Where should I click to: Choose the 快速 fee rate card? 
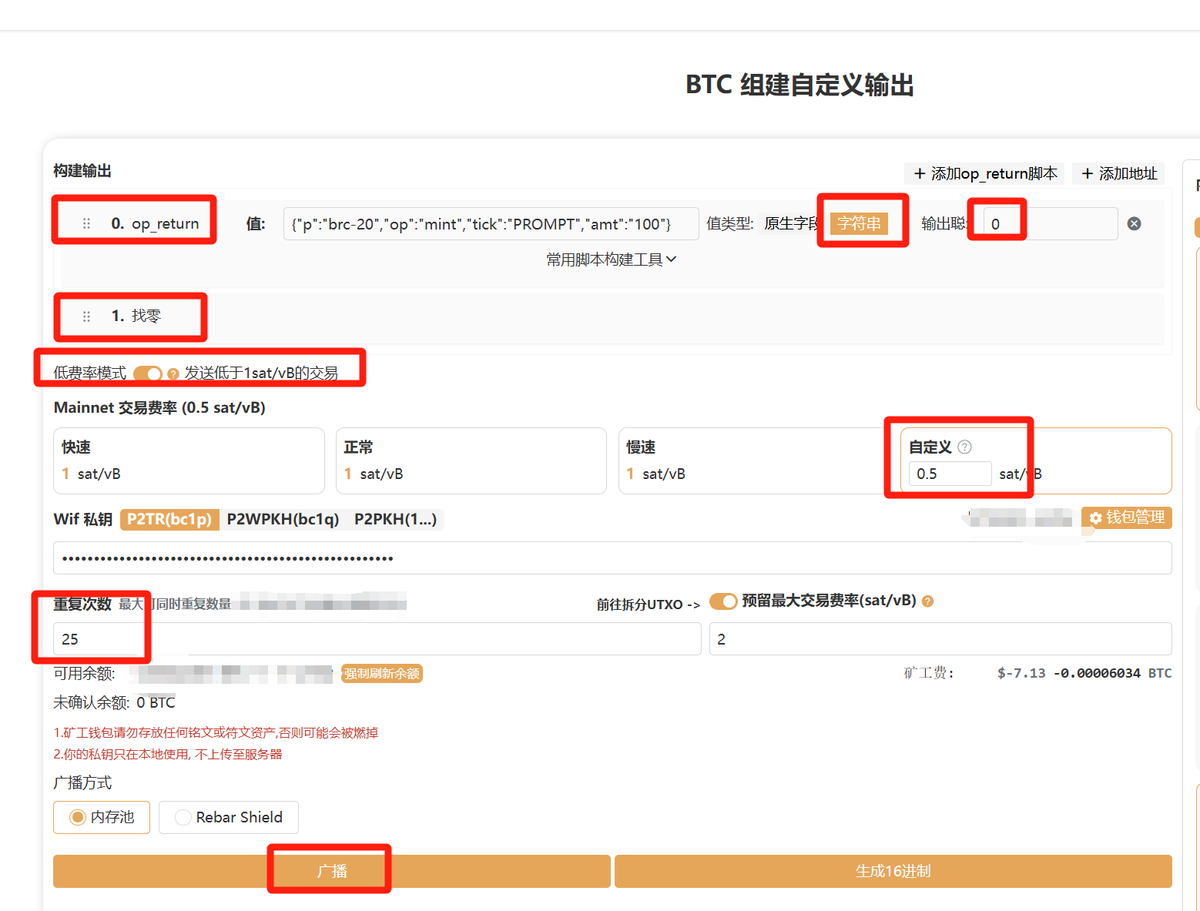click(189, 461)
